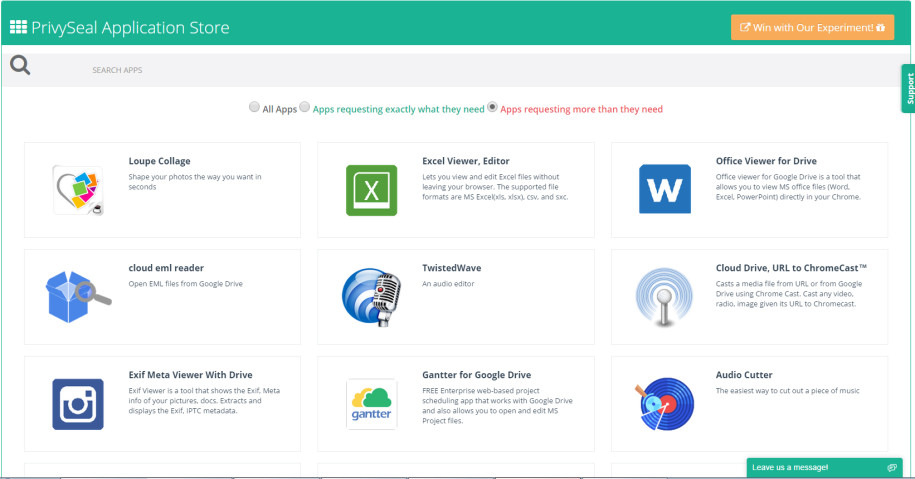Click 'Office viewer for Google Drive is a tool' description
Image resolution: width=915 pixels, height=479 pixels.
point(788,187)
